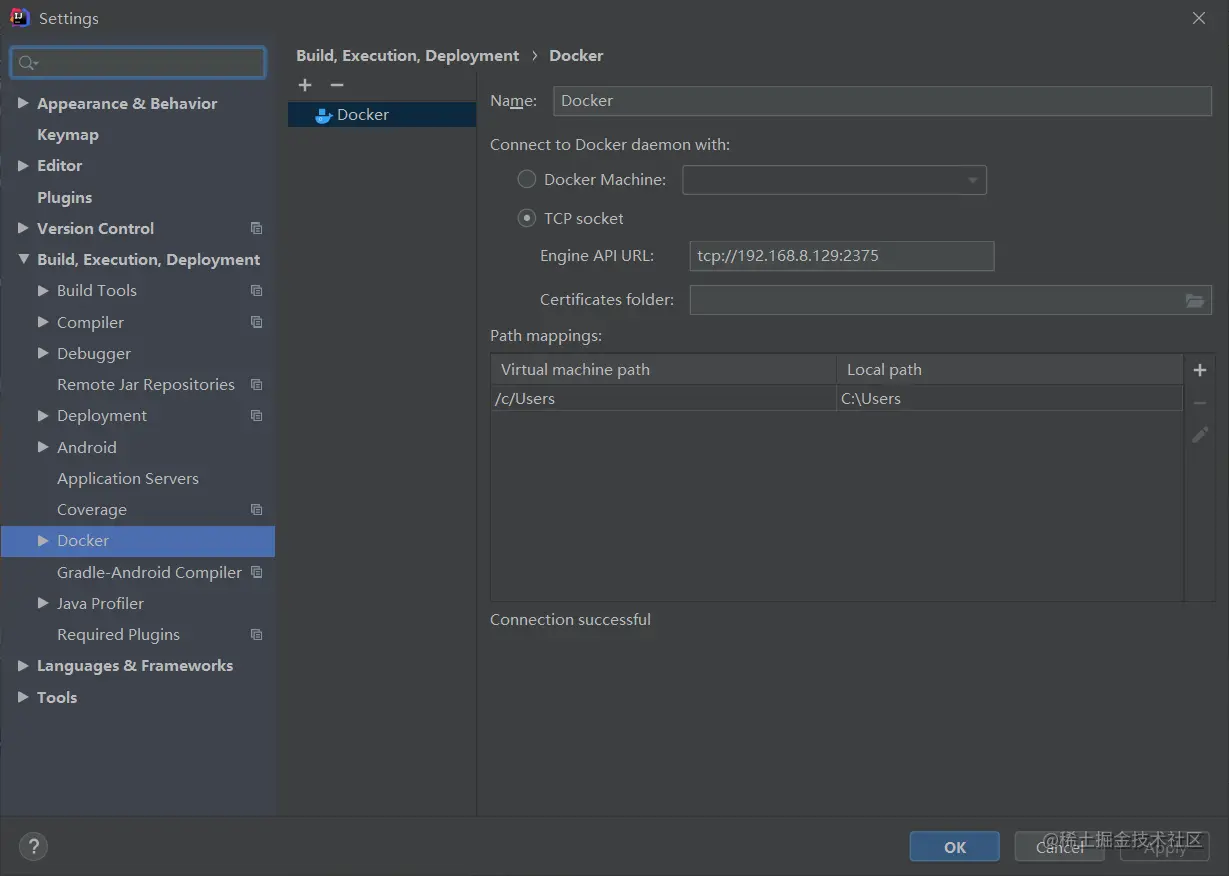This screenshot has height=876, width=1229.
Task: Remove selected Docker configuration with minus icon
Action: 337,86
